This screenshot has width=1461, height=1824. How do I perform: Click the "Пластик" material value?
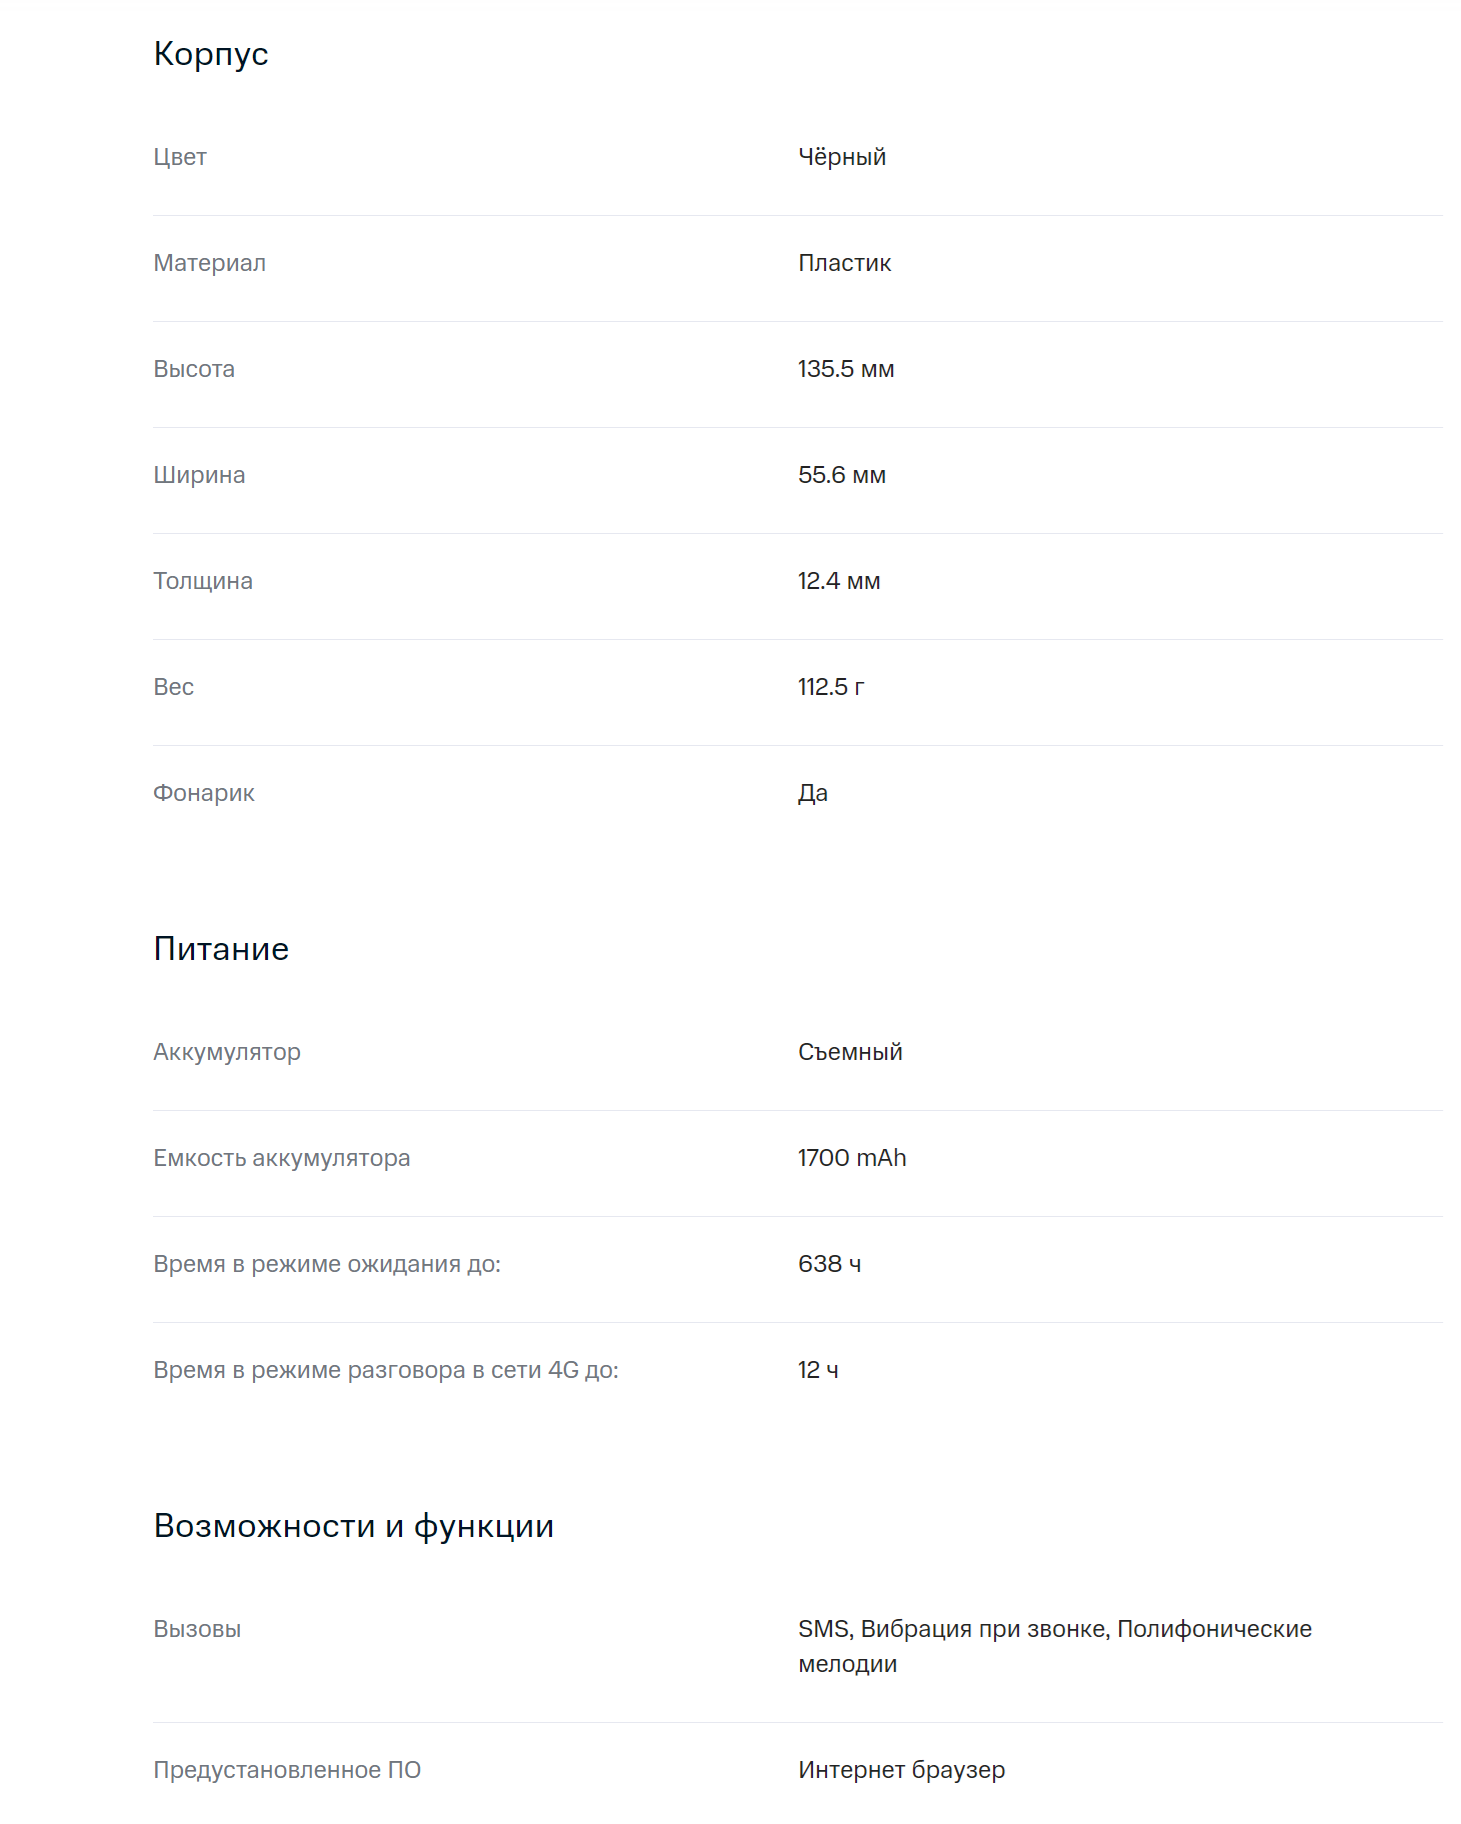pos(844,263)
